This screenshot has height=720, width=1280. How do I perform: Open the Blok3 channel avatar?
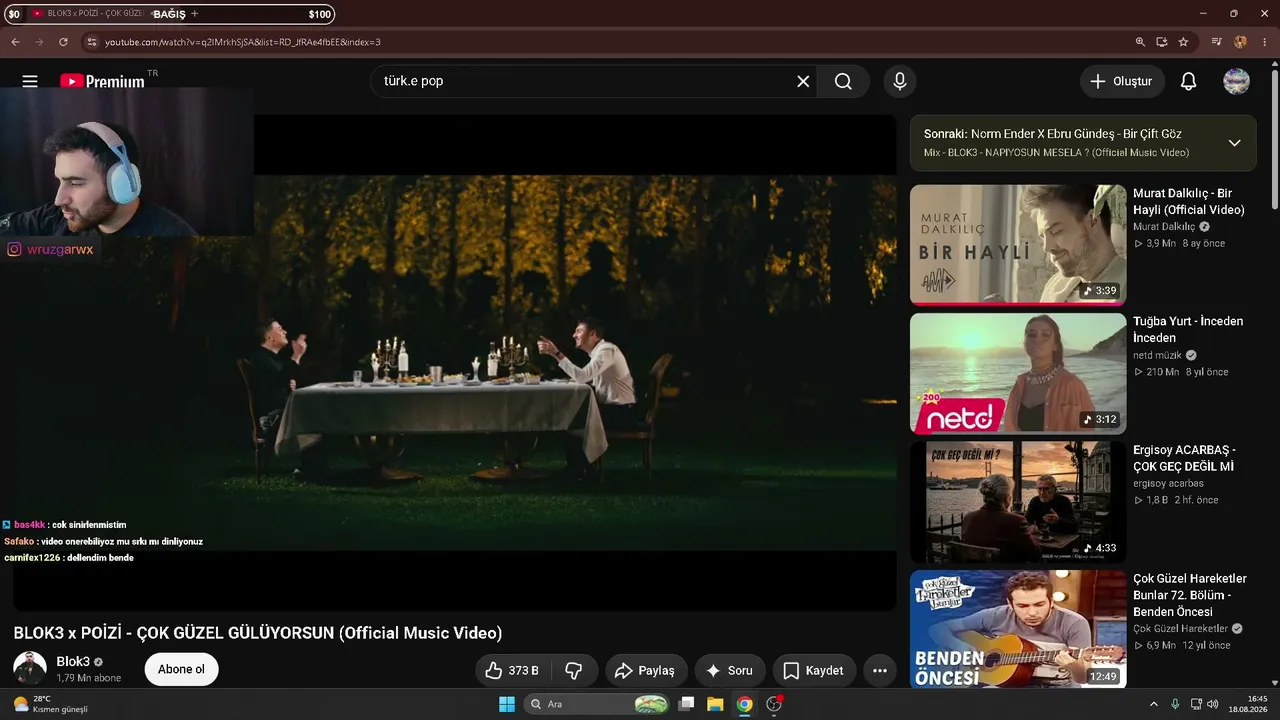(x=30, y=669)
